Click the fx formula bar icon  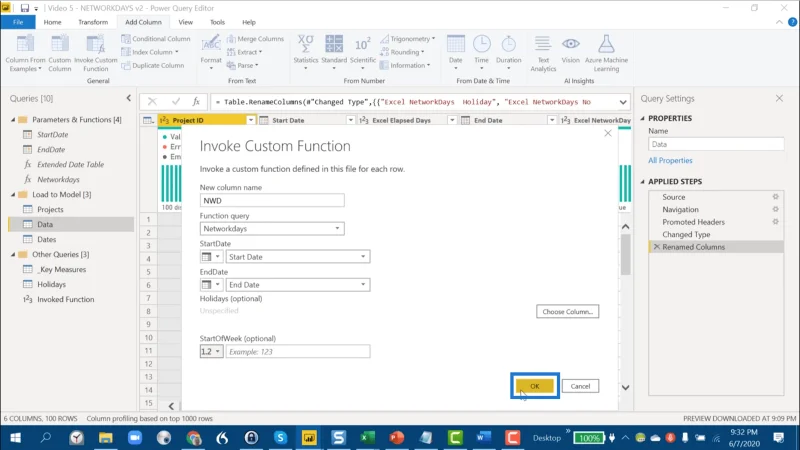(x=196, y=102)
